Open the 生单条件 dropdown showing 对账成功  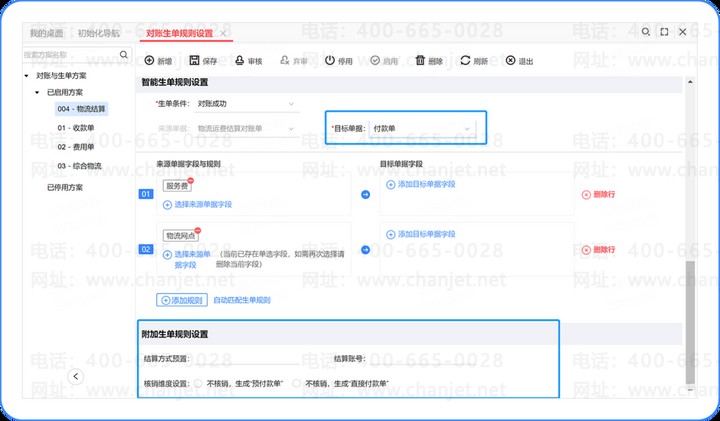(x=247, y=104)
